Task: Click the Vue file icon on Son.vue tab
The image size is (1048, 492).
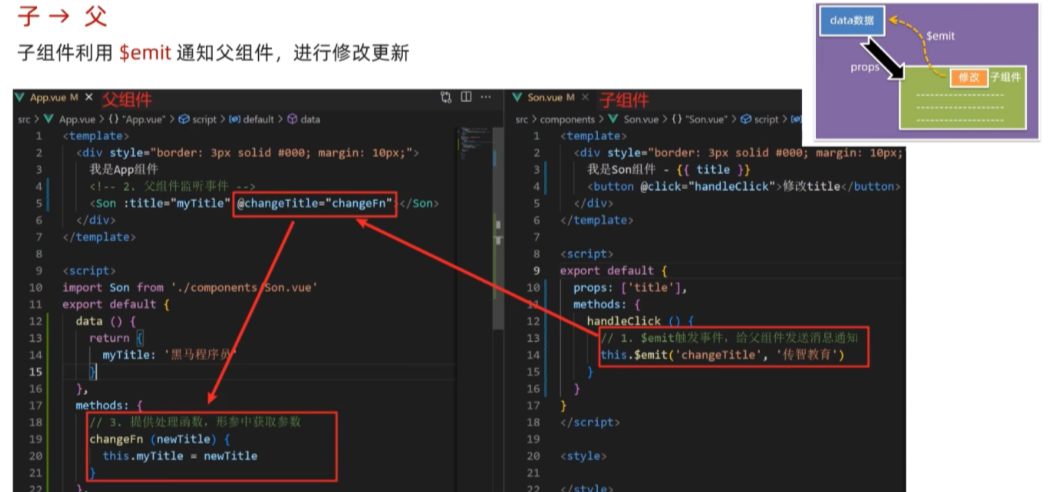Action: click(517, 98)
